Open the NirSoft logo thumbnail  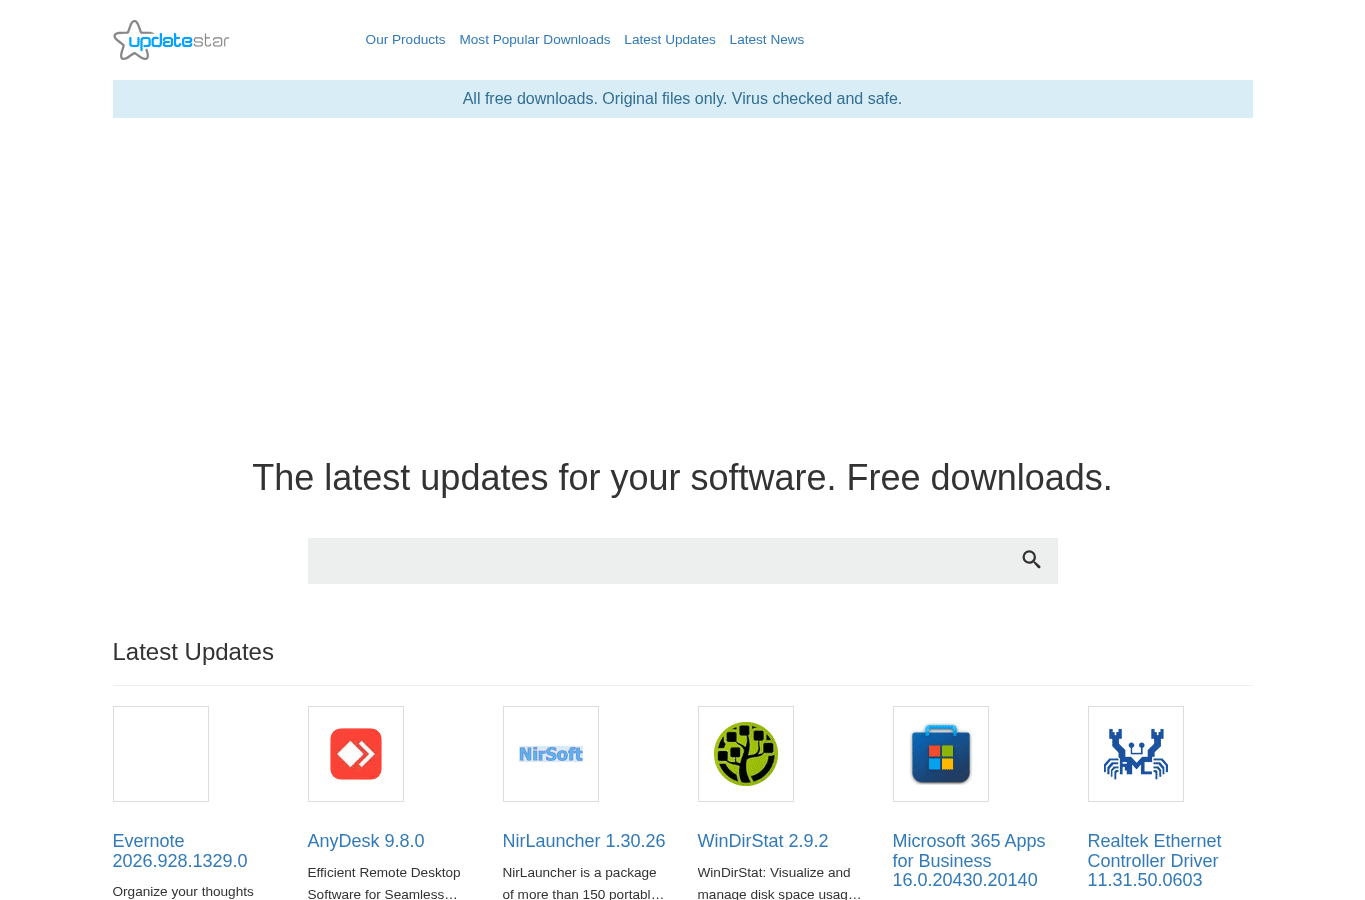coord(551,754)
